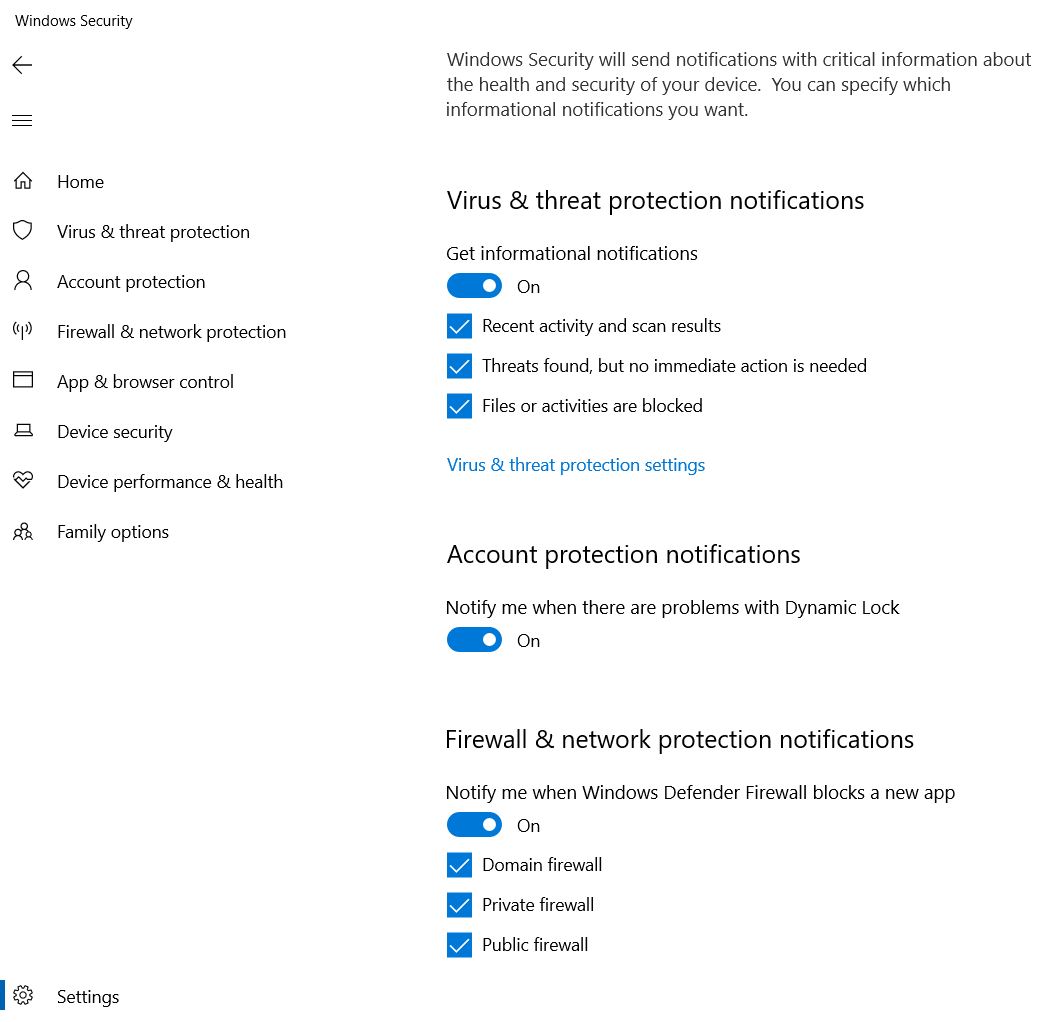The height and width of the screenshot is (1022, 1055).
Task: Uncheck Recent activity and scan results
Action: (x=459, y=326)
